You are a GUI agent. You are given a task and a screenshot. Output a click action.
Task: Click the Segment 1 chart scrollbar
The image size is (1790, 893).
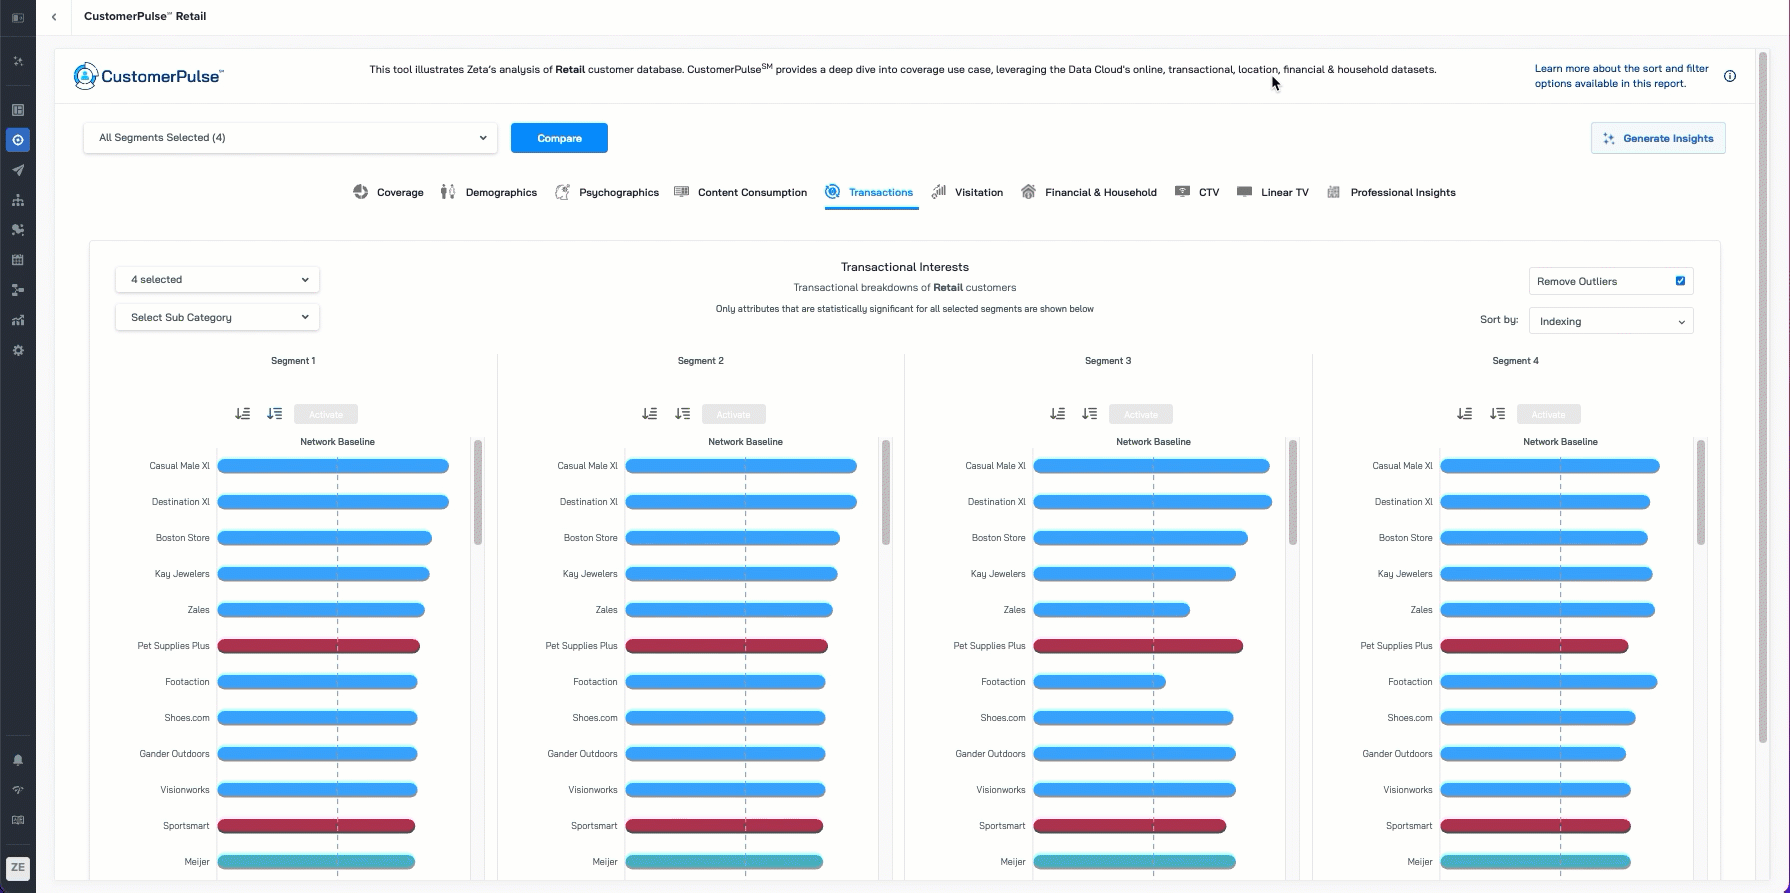pos(478,492)
